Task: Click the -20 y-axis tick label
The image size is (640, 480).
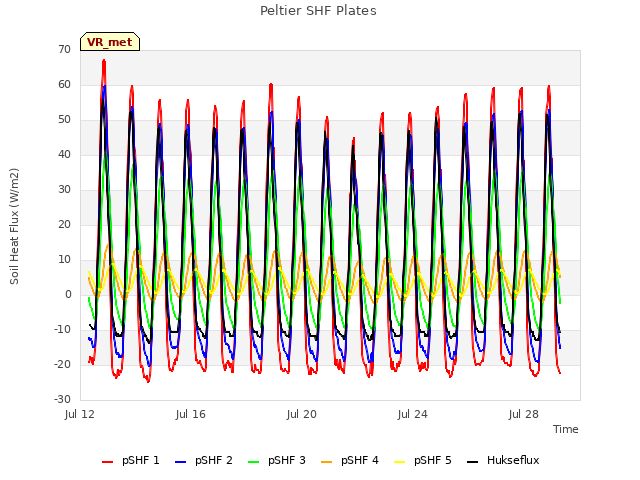Action: coord(62,364)
